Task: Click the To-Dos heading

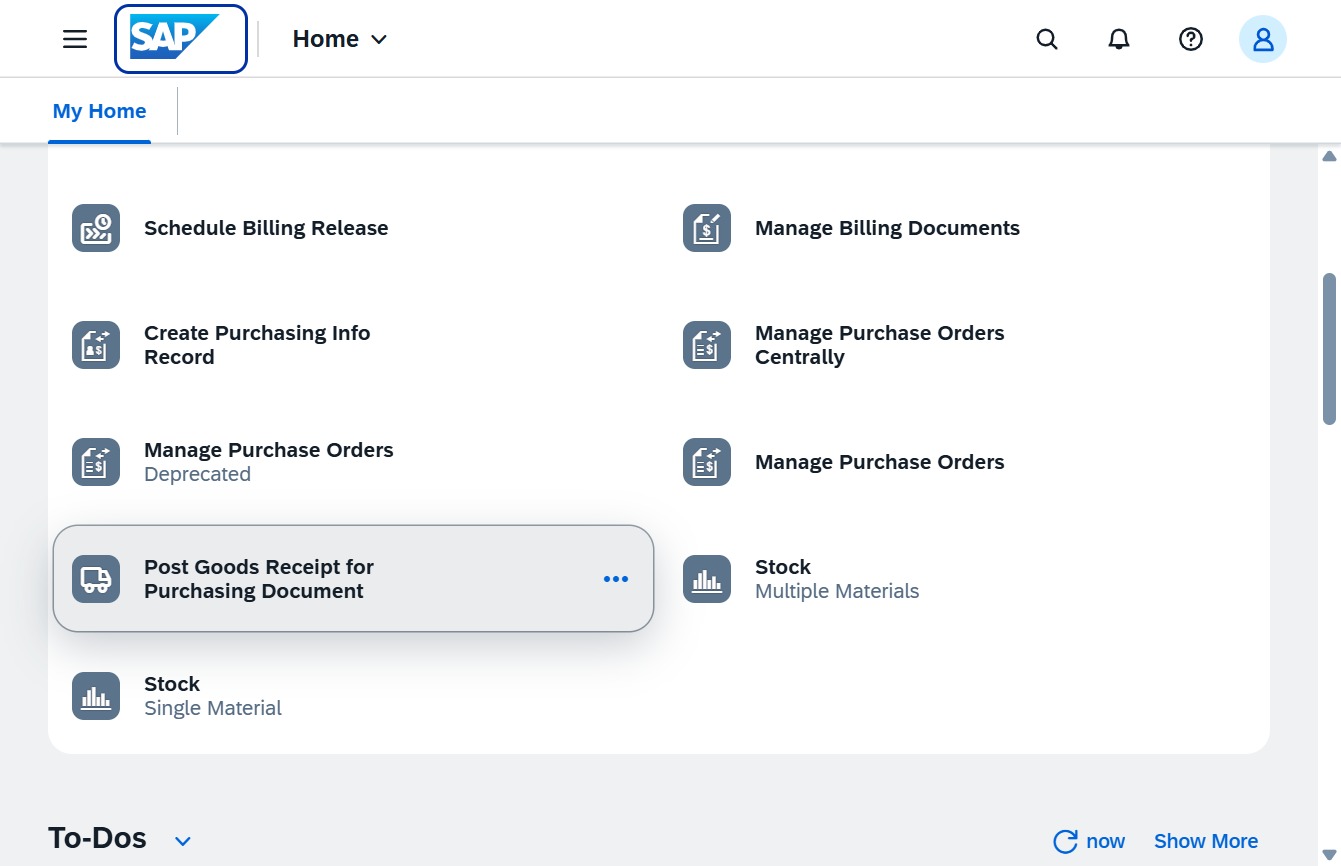Action: [97, 838]
